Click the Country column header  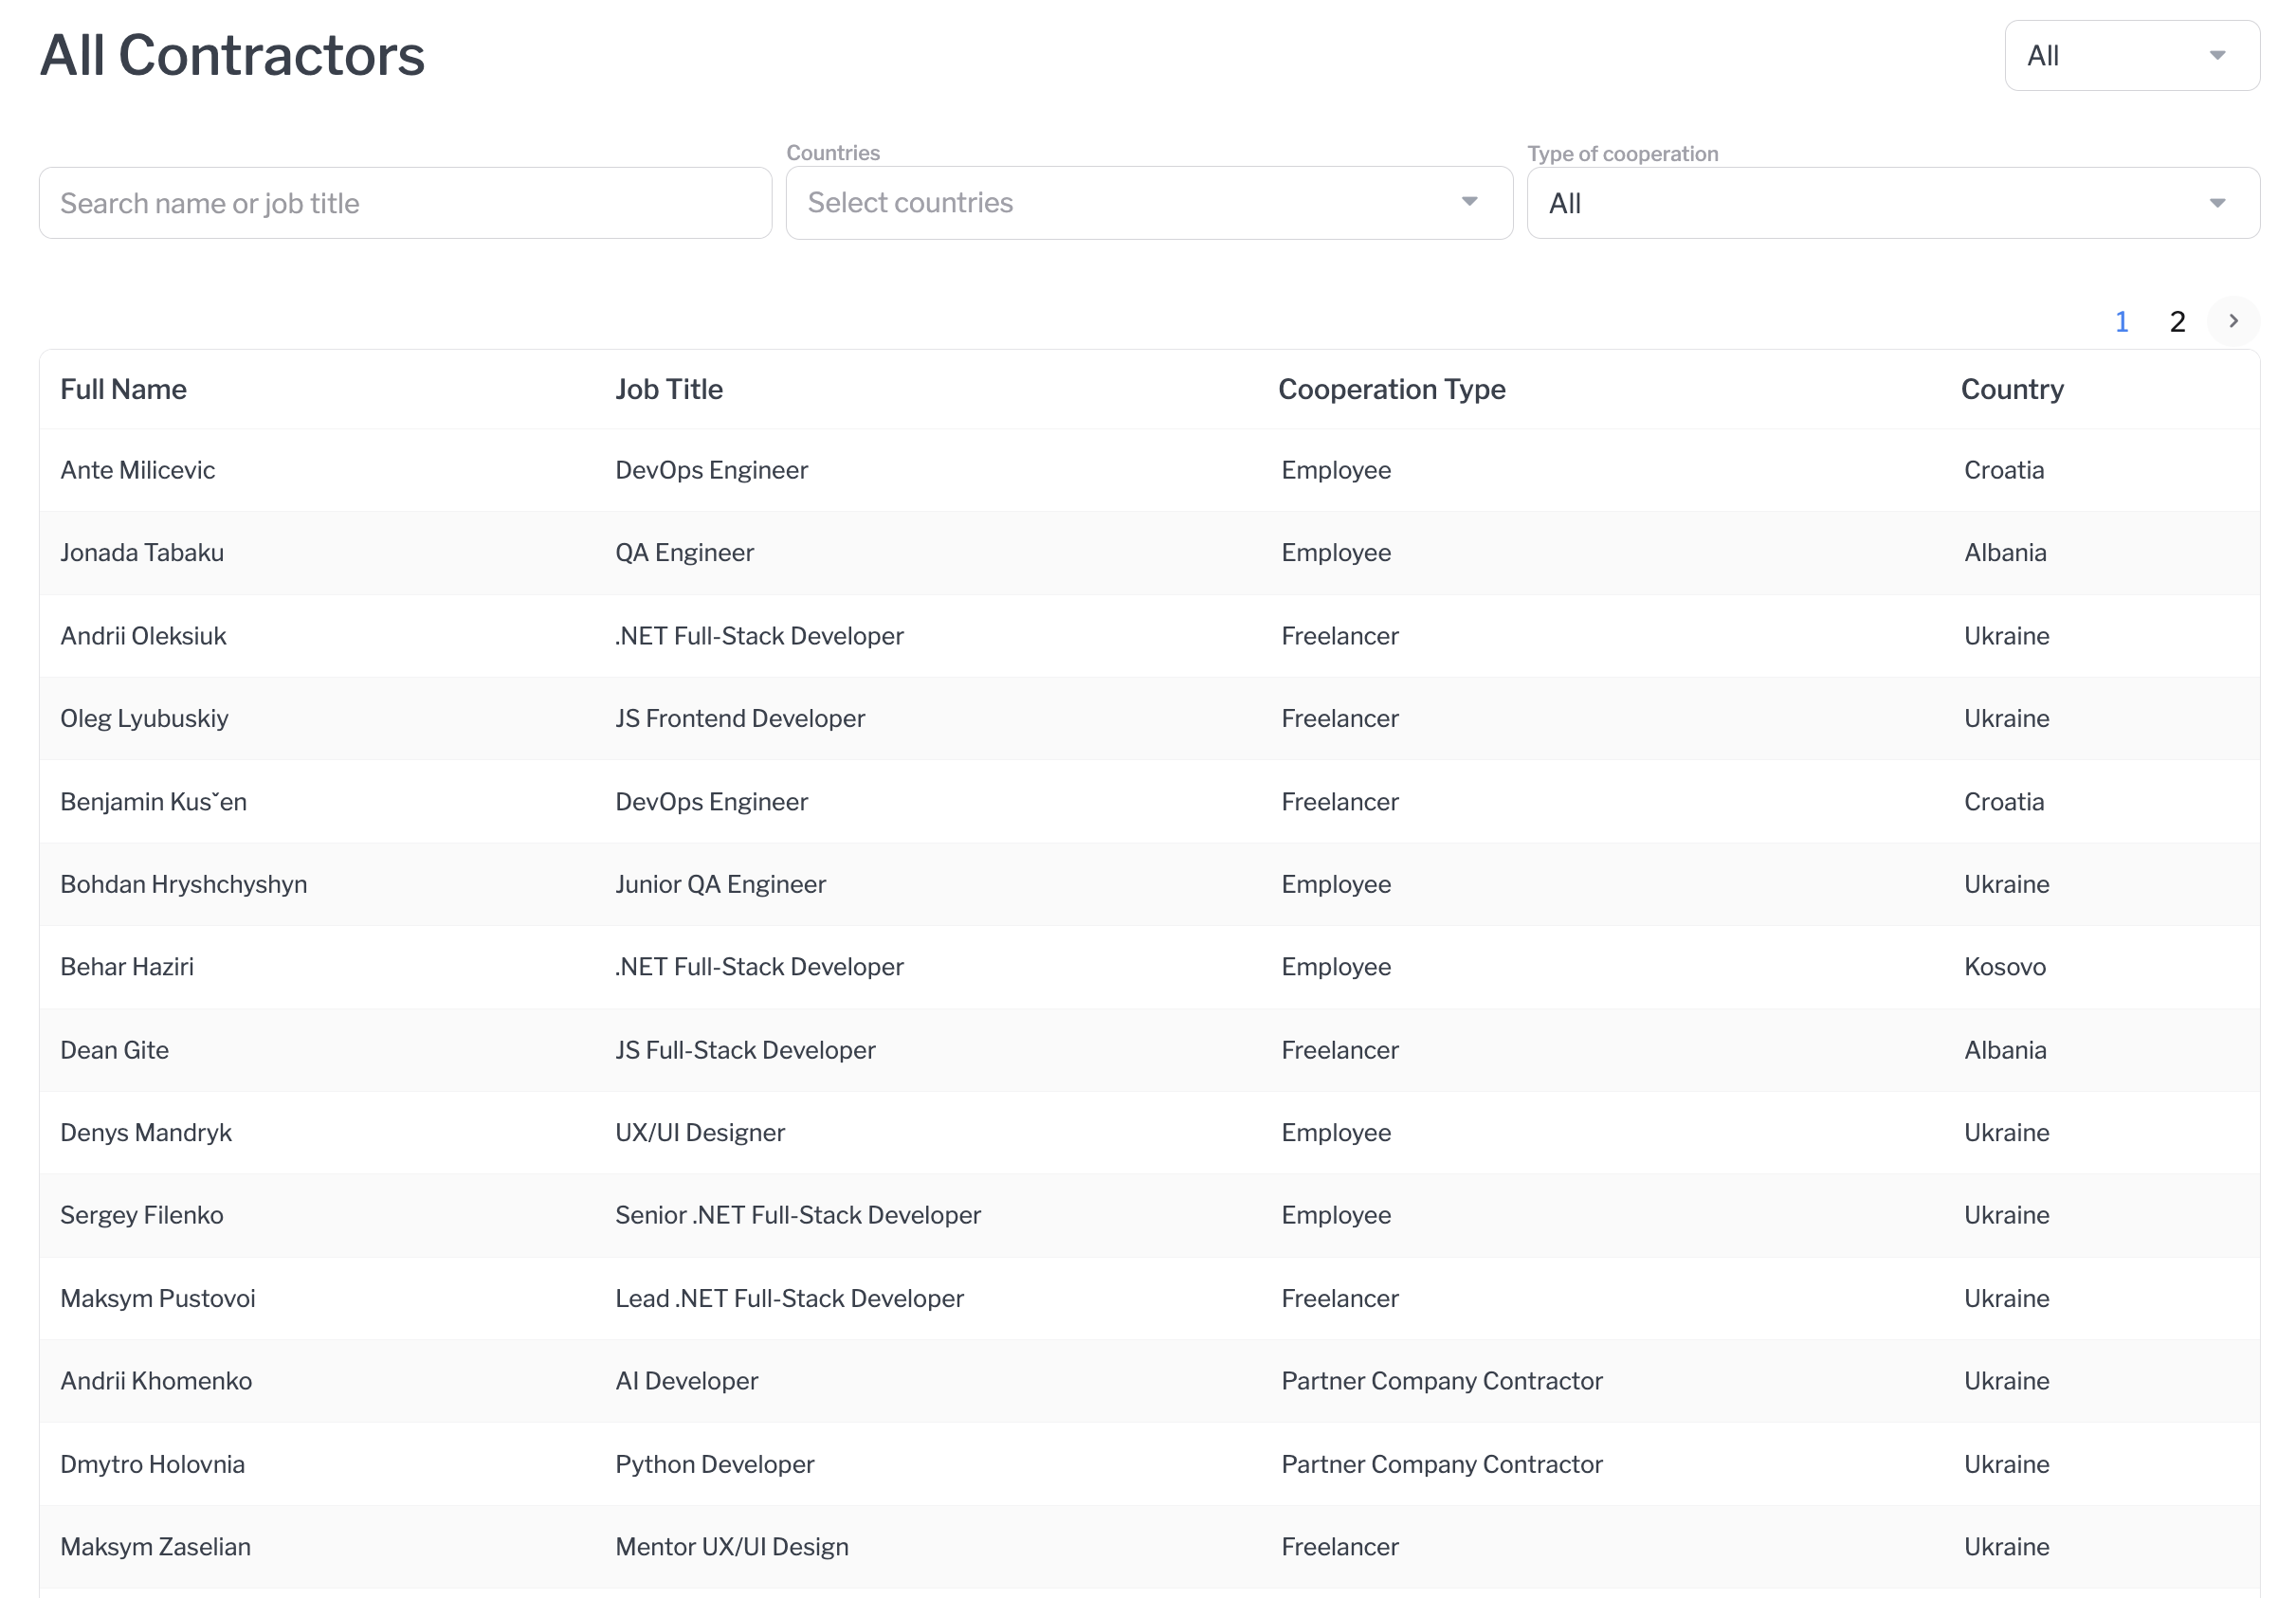coord(2012,389)
